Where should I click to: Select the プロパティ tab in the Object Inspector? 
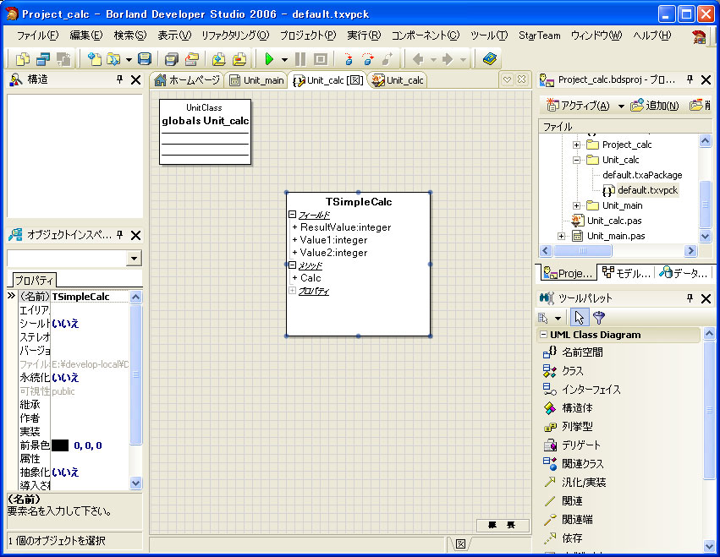tap(33, 279)
